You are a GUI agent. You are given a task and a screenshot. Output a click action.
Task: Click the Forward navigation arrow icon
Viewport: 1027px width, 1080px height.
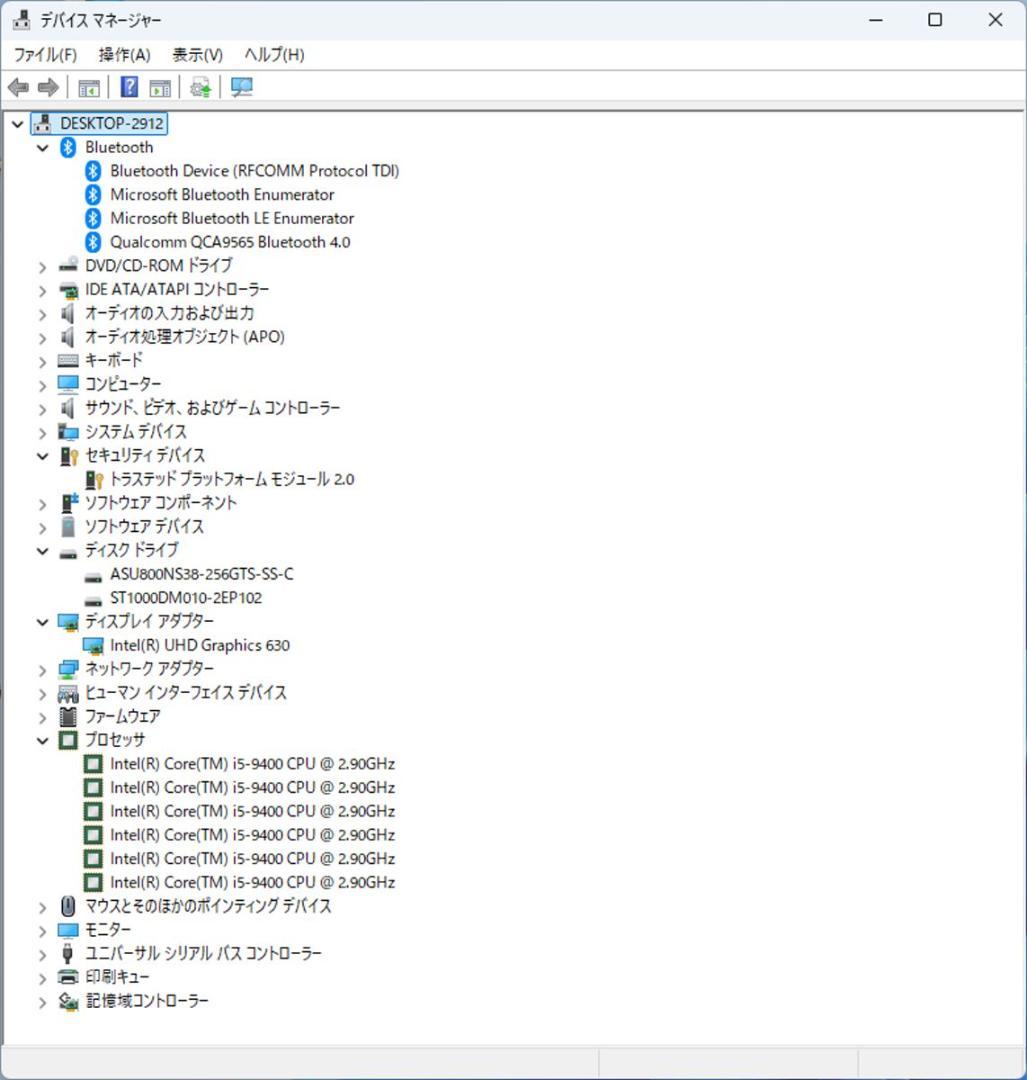(x=47, y=87)
